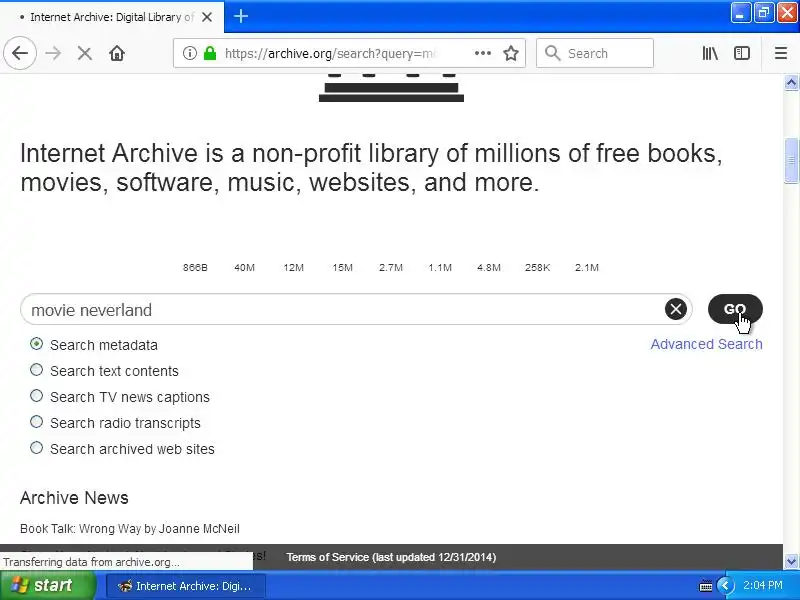
Task: Click the 258K count label
Action: pos(537,267)
